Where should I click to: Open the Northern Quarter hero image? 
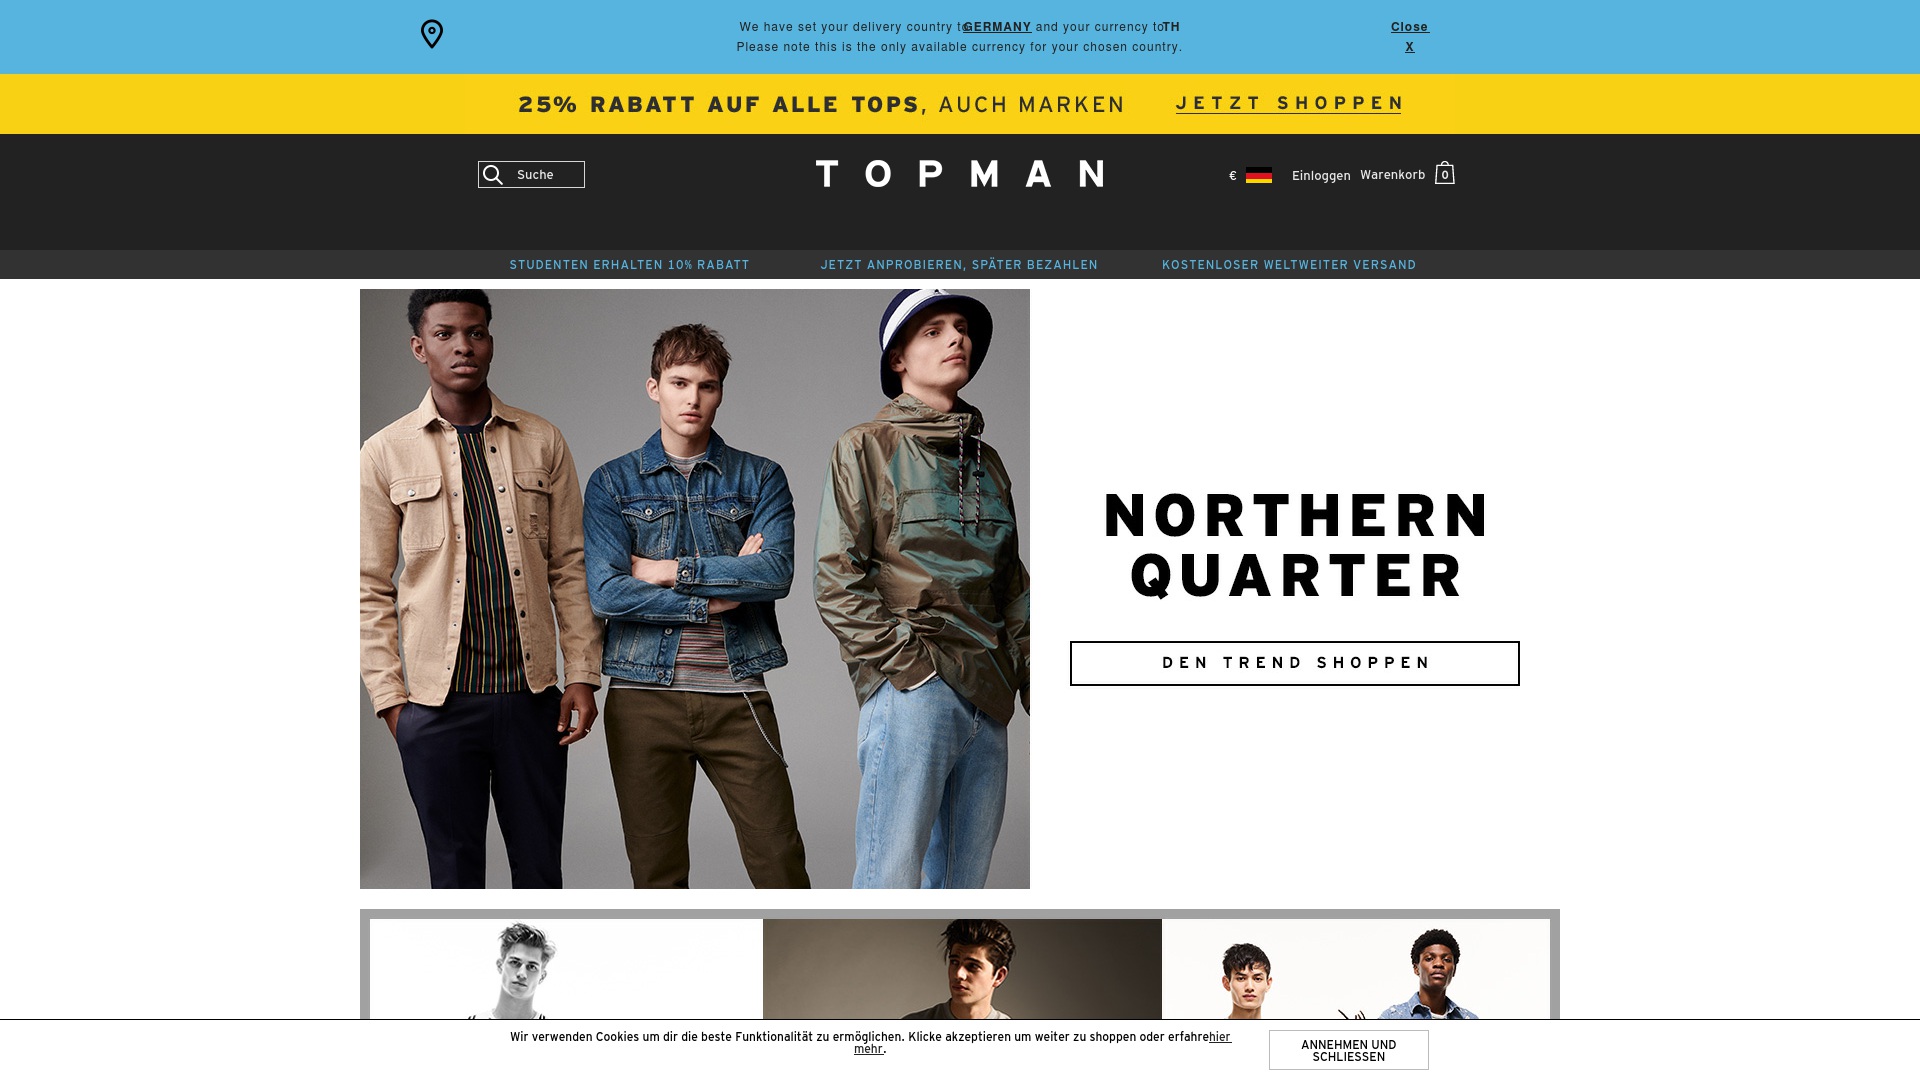(x=694, y=588)
